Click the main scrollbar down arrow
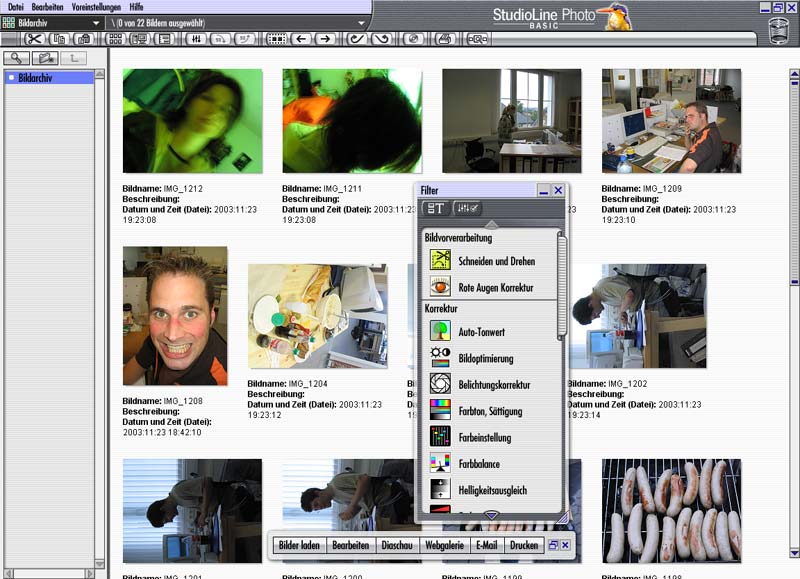Viewport: 800px width, 579px height. coord(794,553)
